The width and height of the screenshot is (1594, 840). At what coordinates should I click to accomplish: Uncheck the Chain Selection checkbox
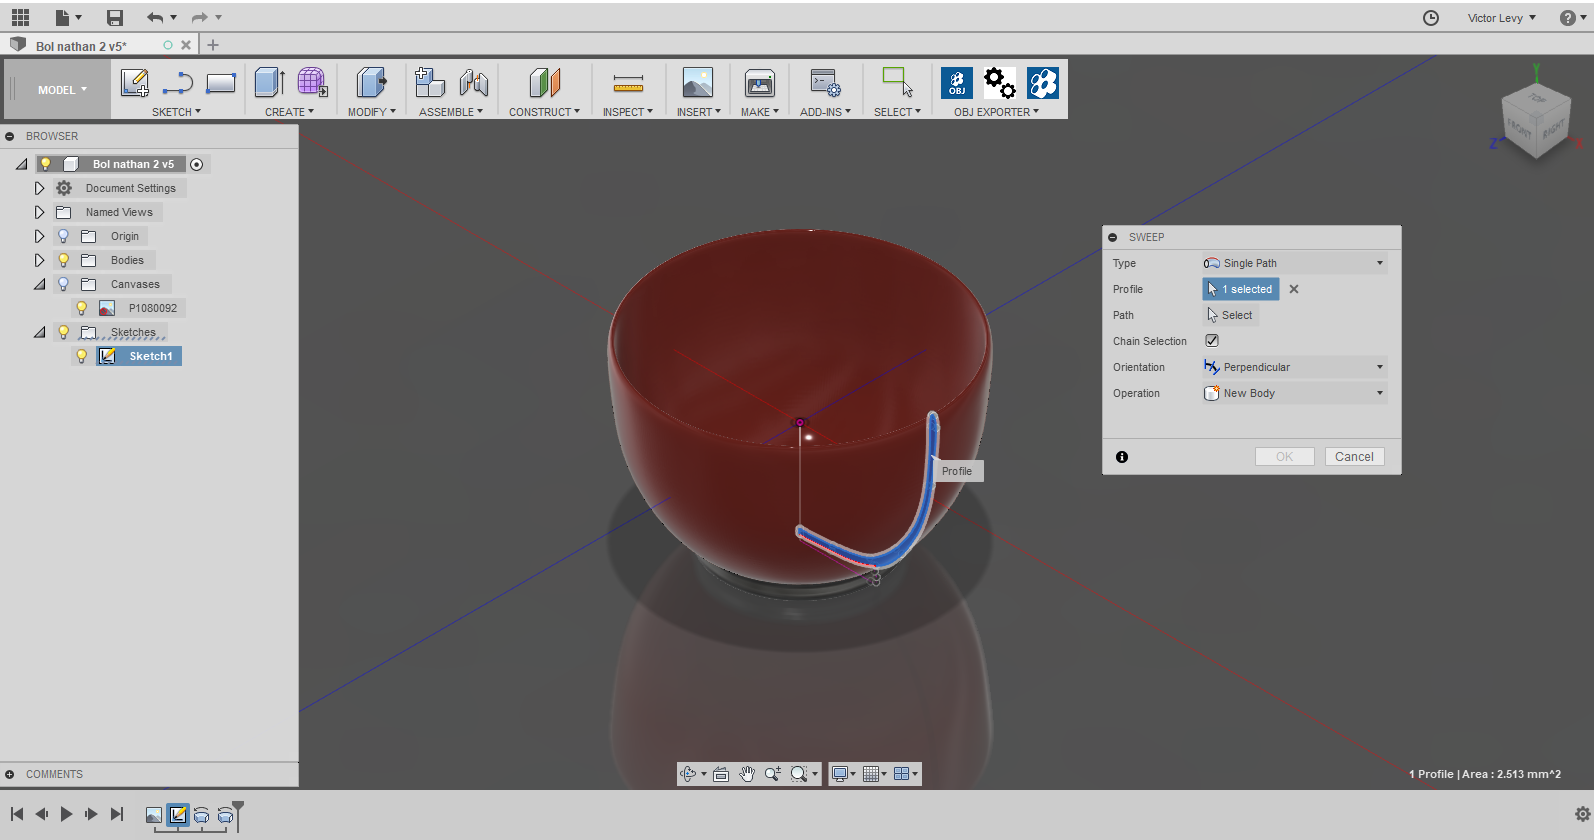tap(1212, 341)
